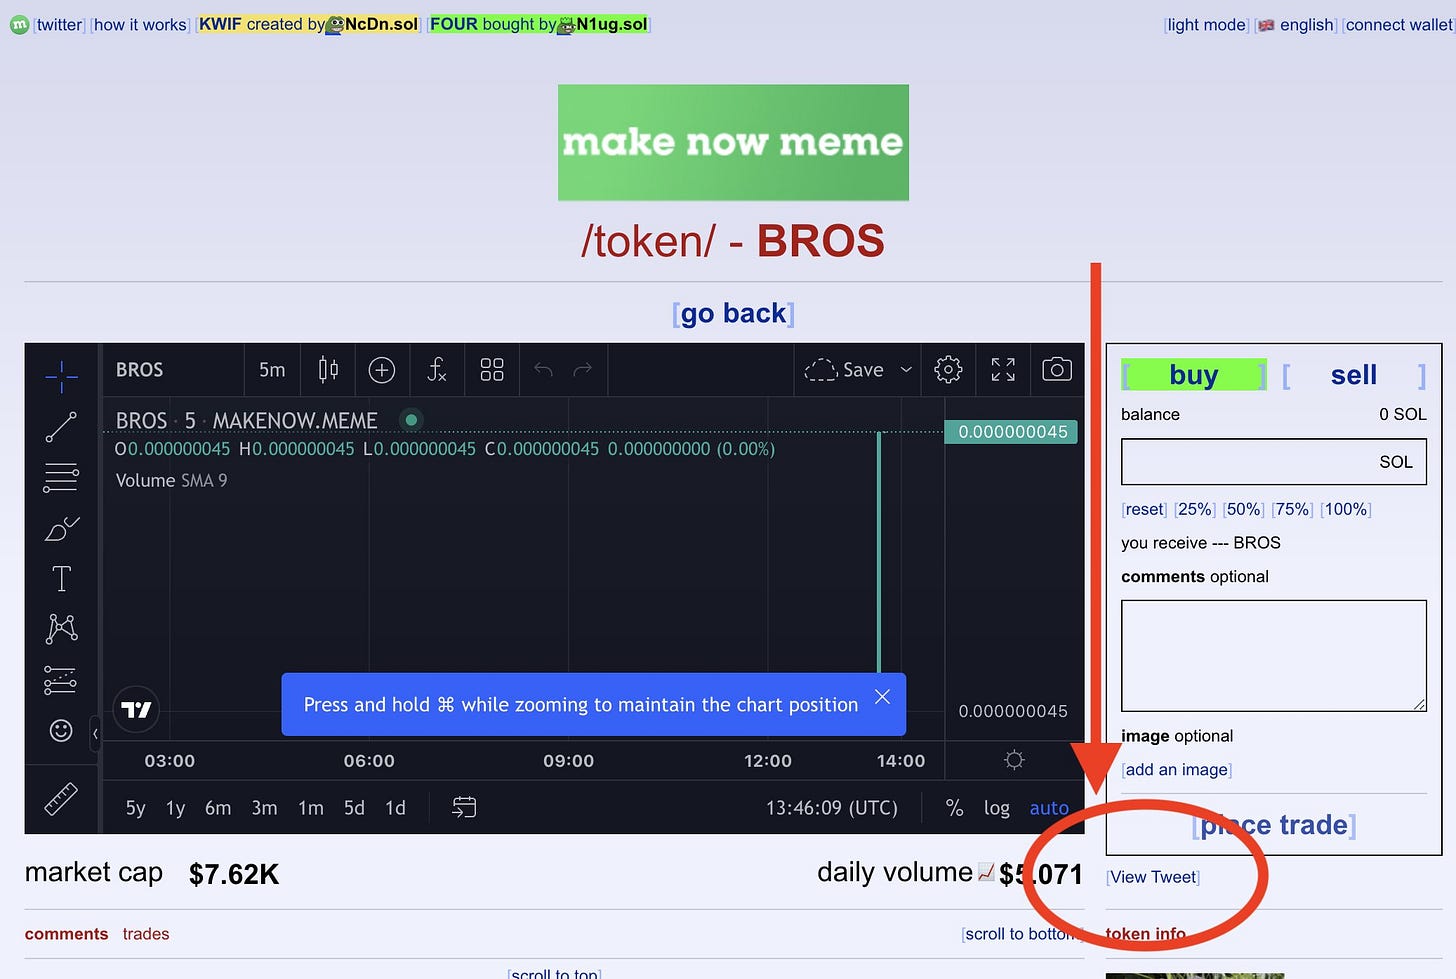Open the prediction and measurement tools
This screenshot has height=979, width=1456.
(x=61, y=680)
